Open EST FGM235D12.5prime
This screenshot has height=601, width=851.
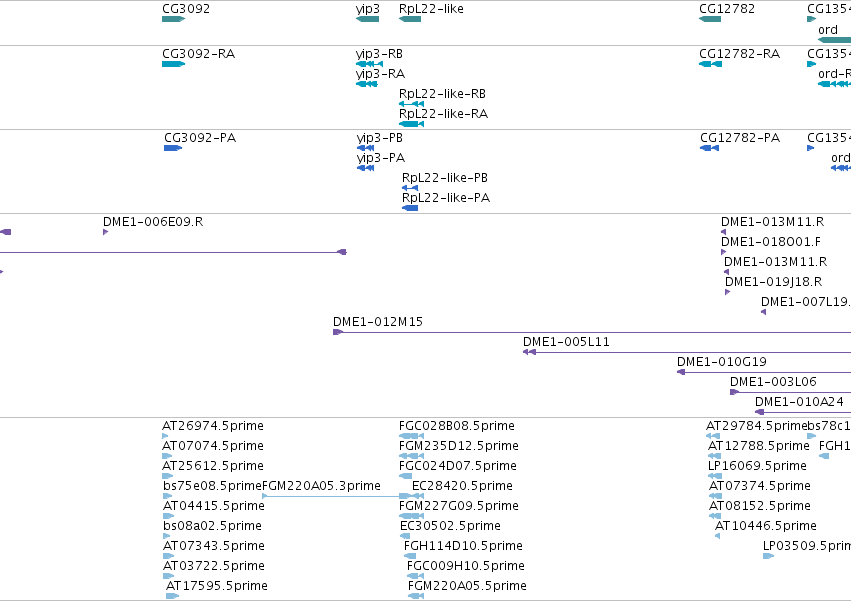click(459, 446)
